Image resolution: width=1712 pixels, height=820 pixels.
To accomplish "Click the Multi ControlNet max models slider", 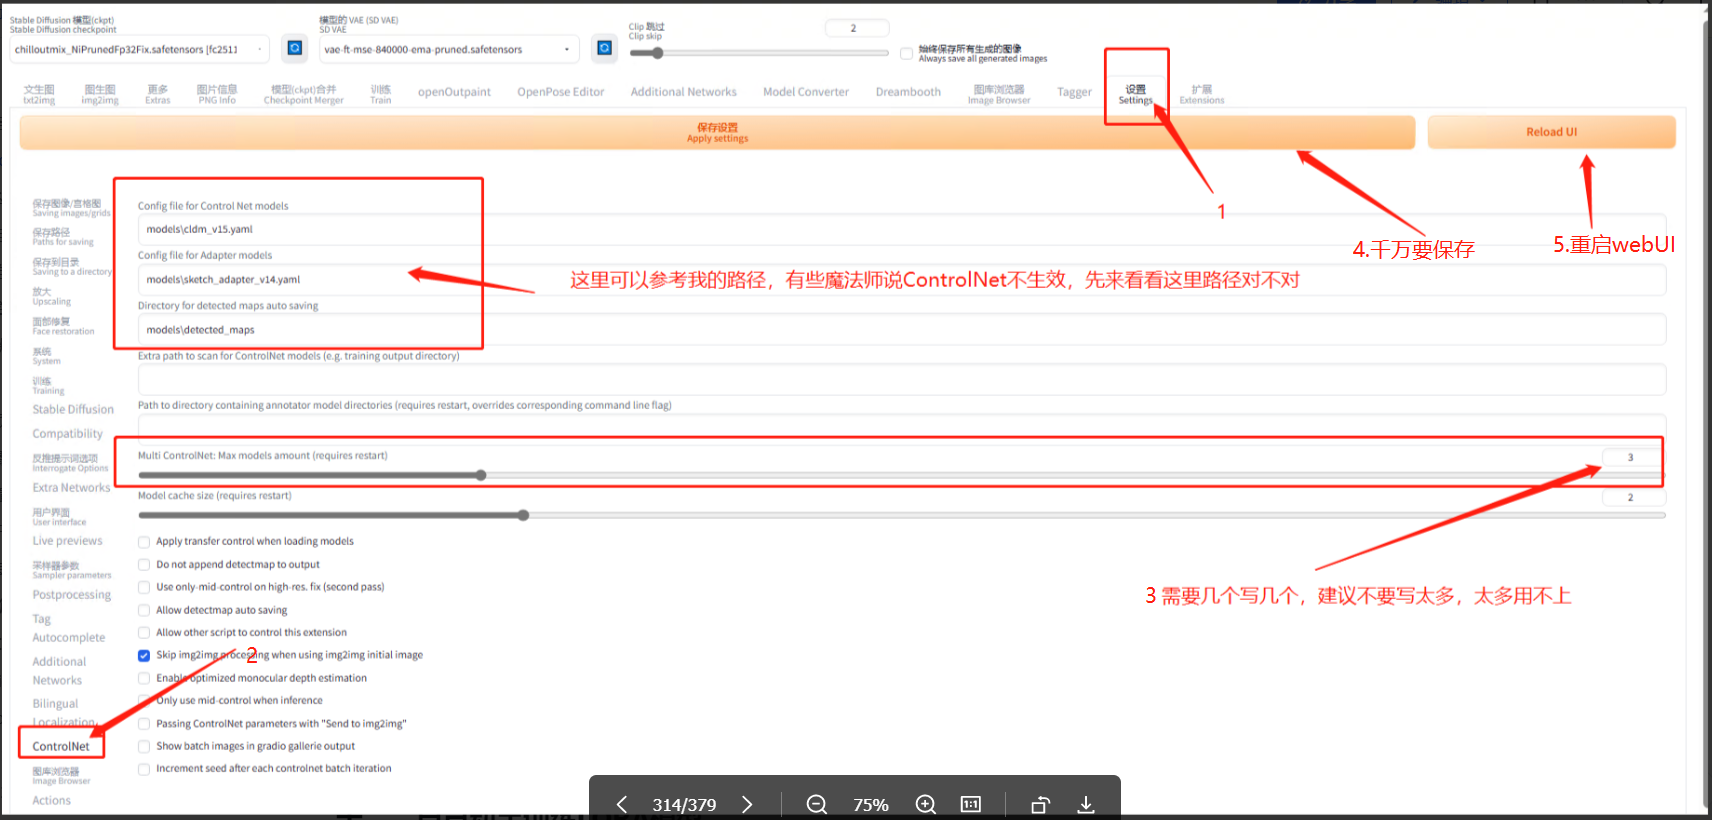I will [x=480, y=476].
